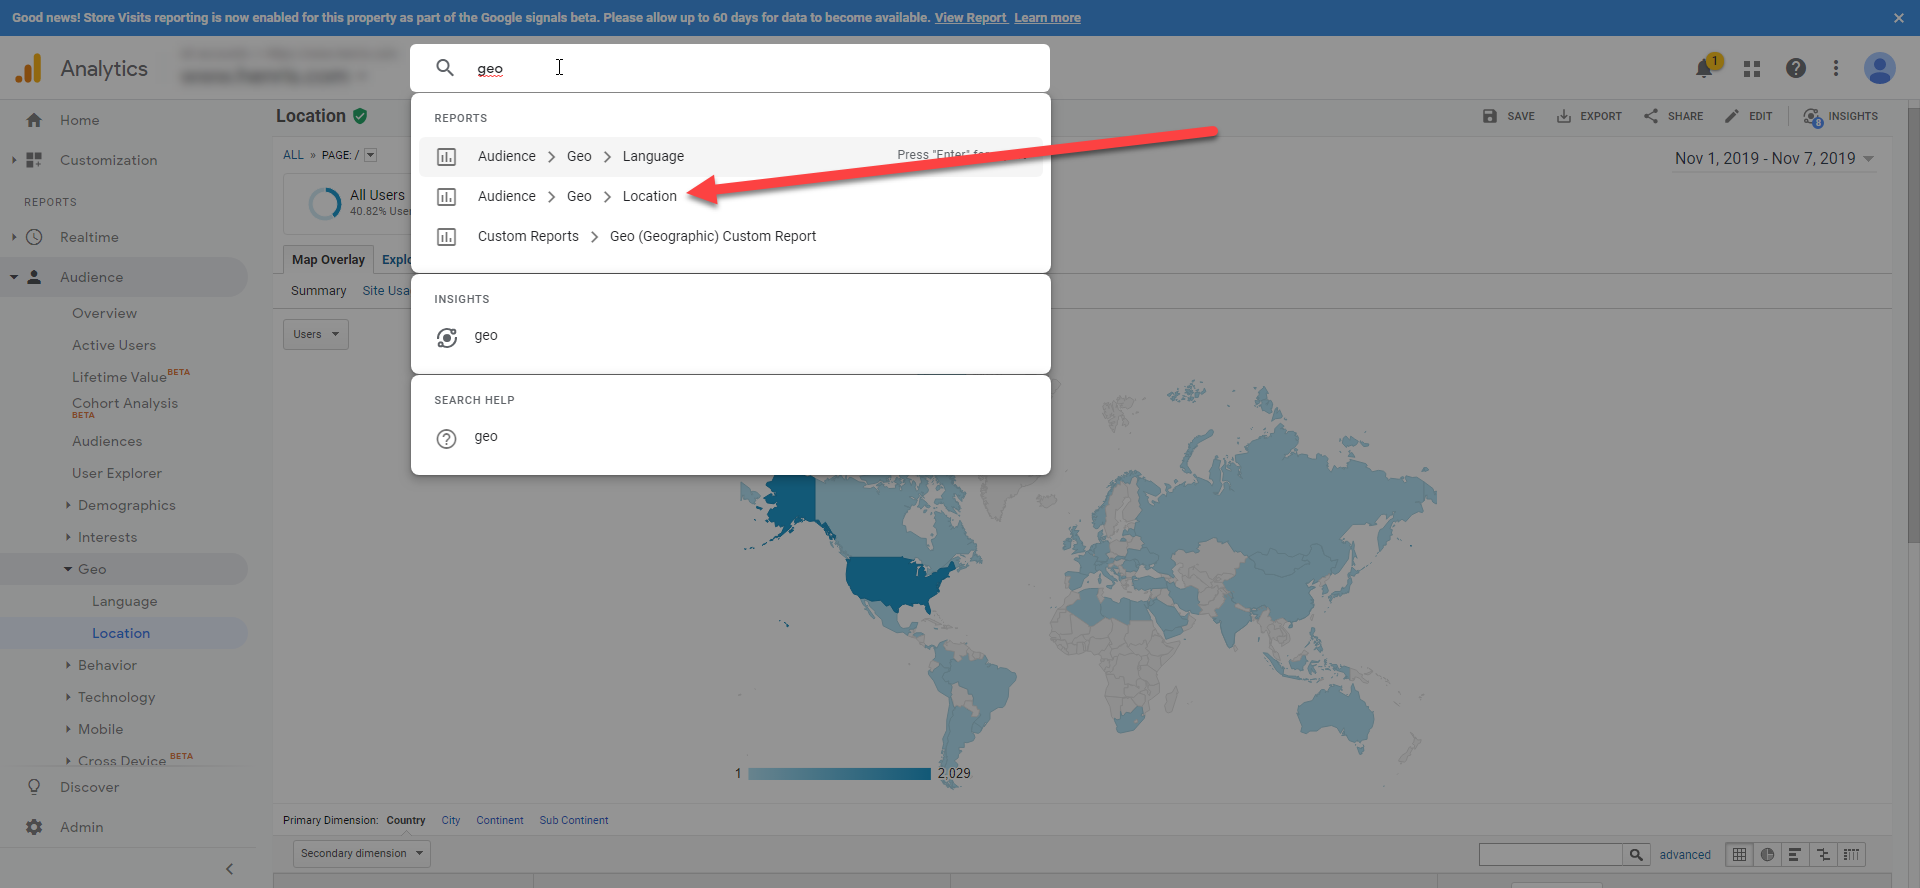Switch table to Data grid view

[x=1740, y=854]
